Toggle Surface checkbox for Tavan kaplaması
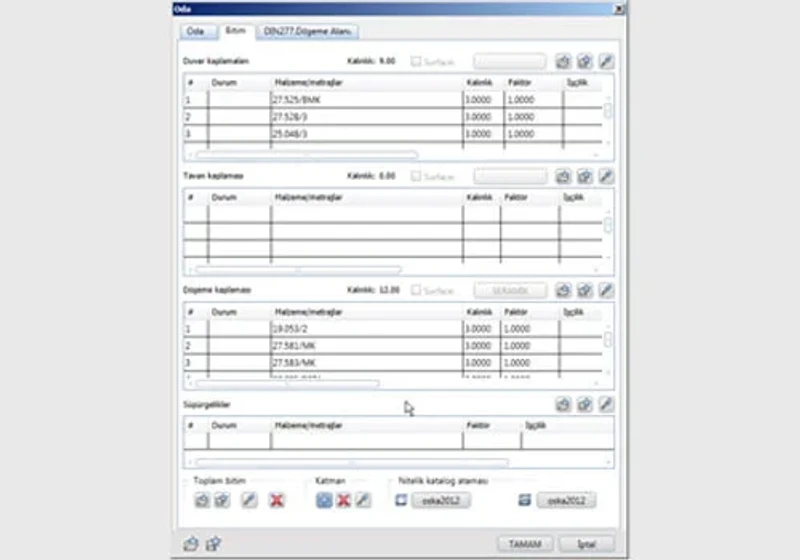Screen dimensions: 800x560 click(416, 176)
